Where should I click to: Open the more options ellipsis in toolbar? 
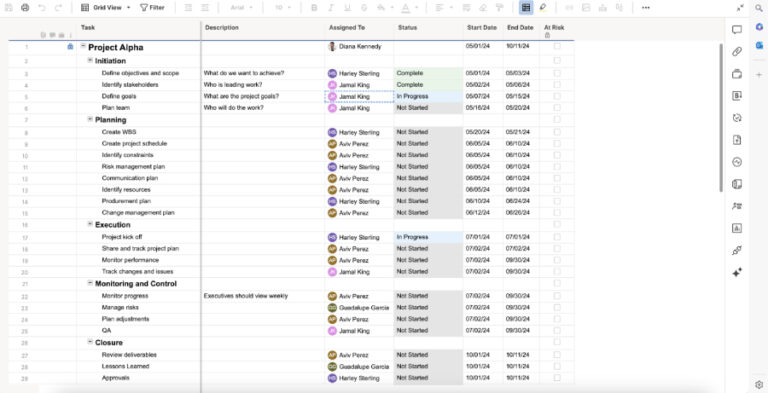(646, 8)
